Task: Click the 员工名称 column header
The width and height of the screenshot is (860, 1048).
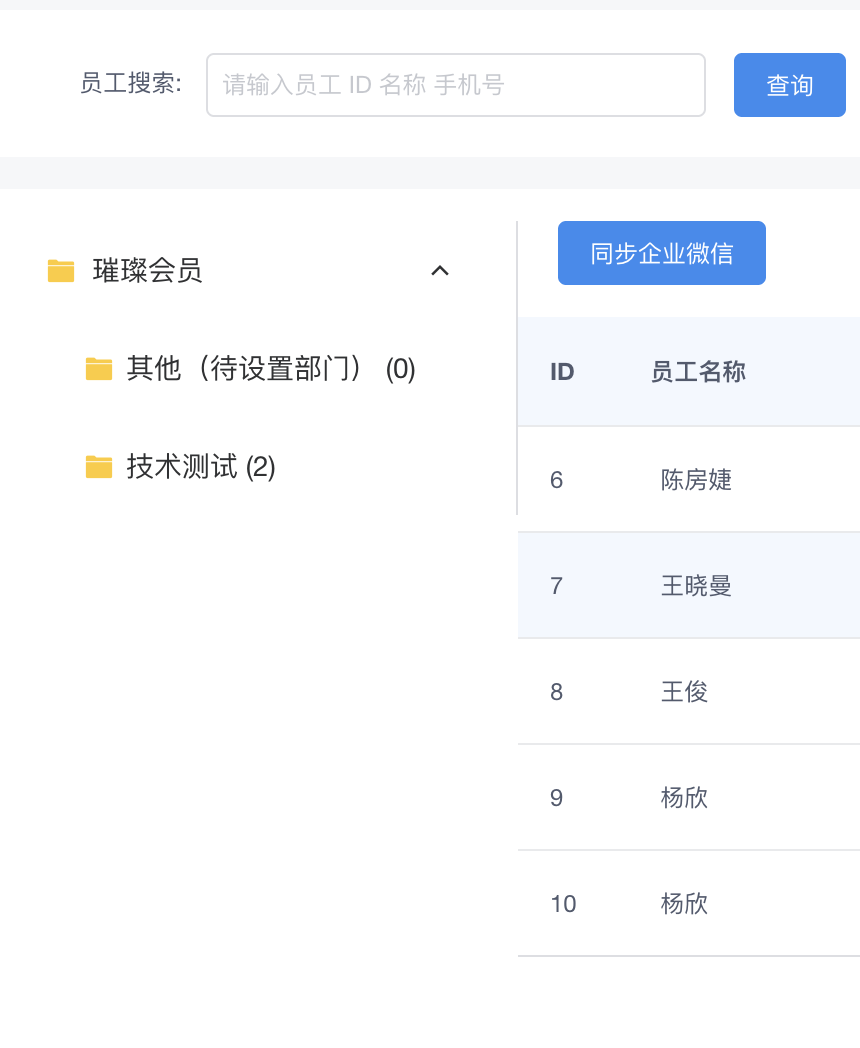Action: 697,372
